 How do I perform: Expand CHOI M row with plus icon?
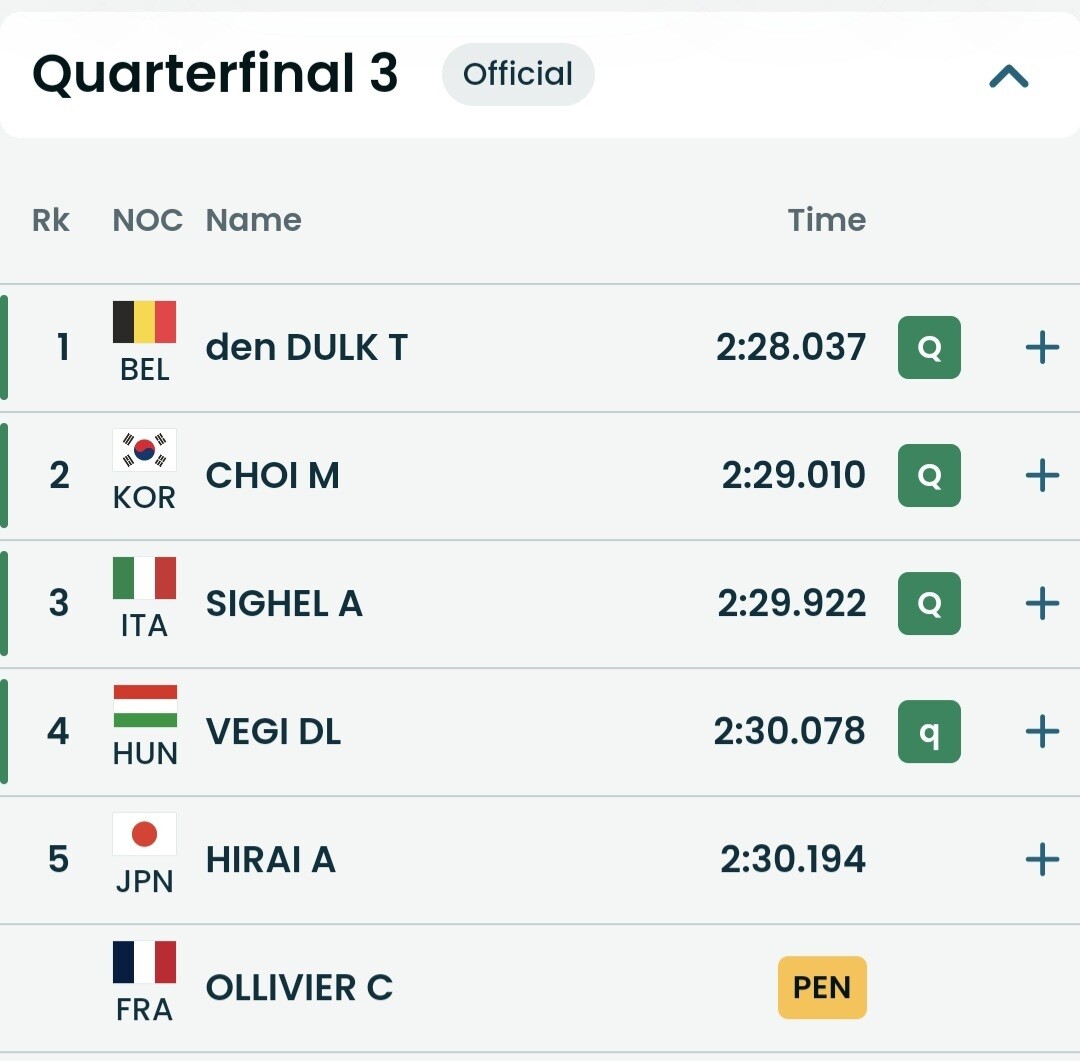pyautogui.click(x=1042, y=475)
